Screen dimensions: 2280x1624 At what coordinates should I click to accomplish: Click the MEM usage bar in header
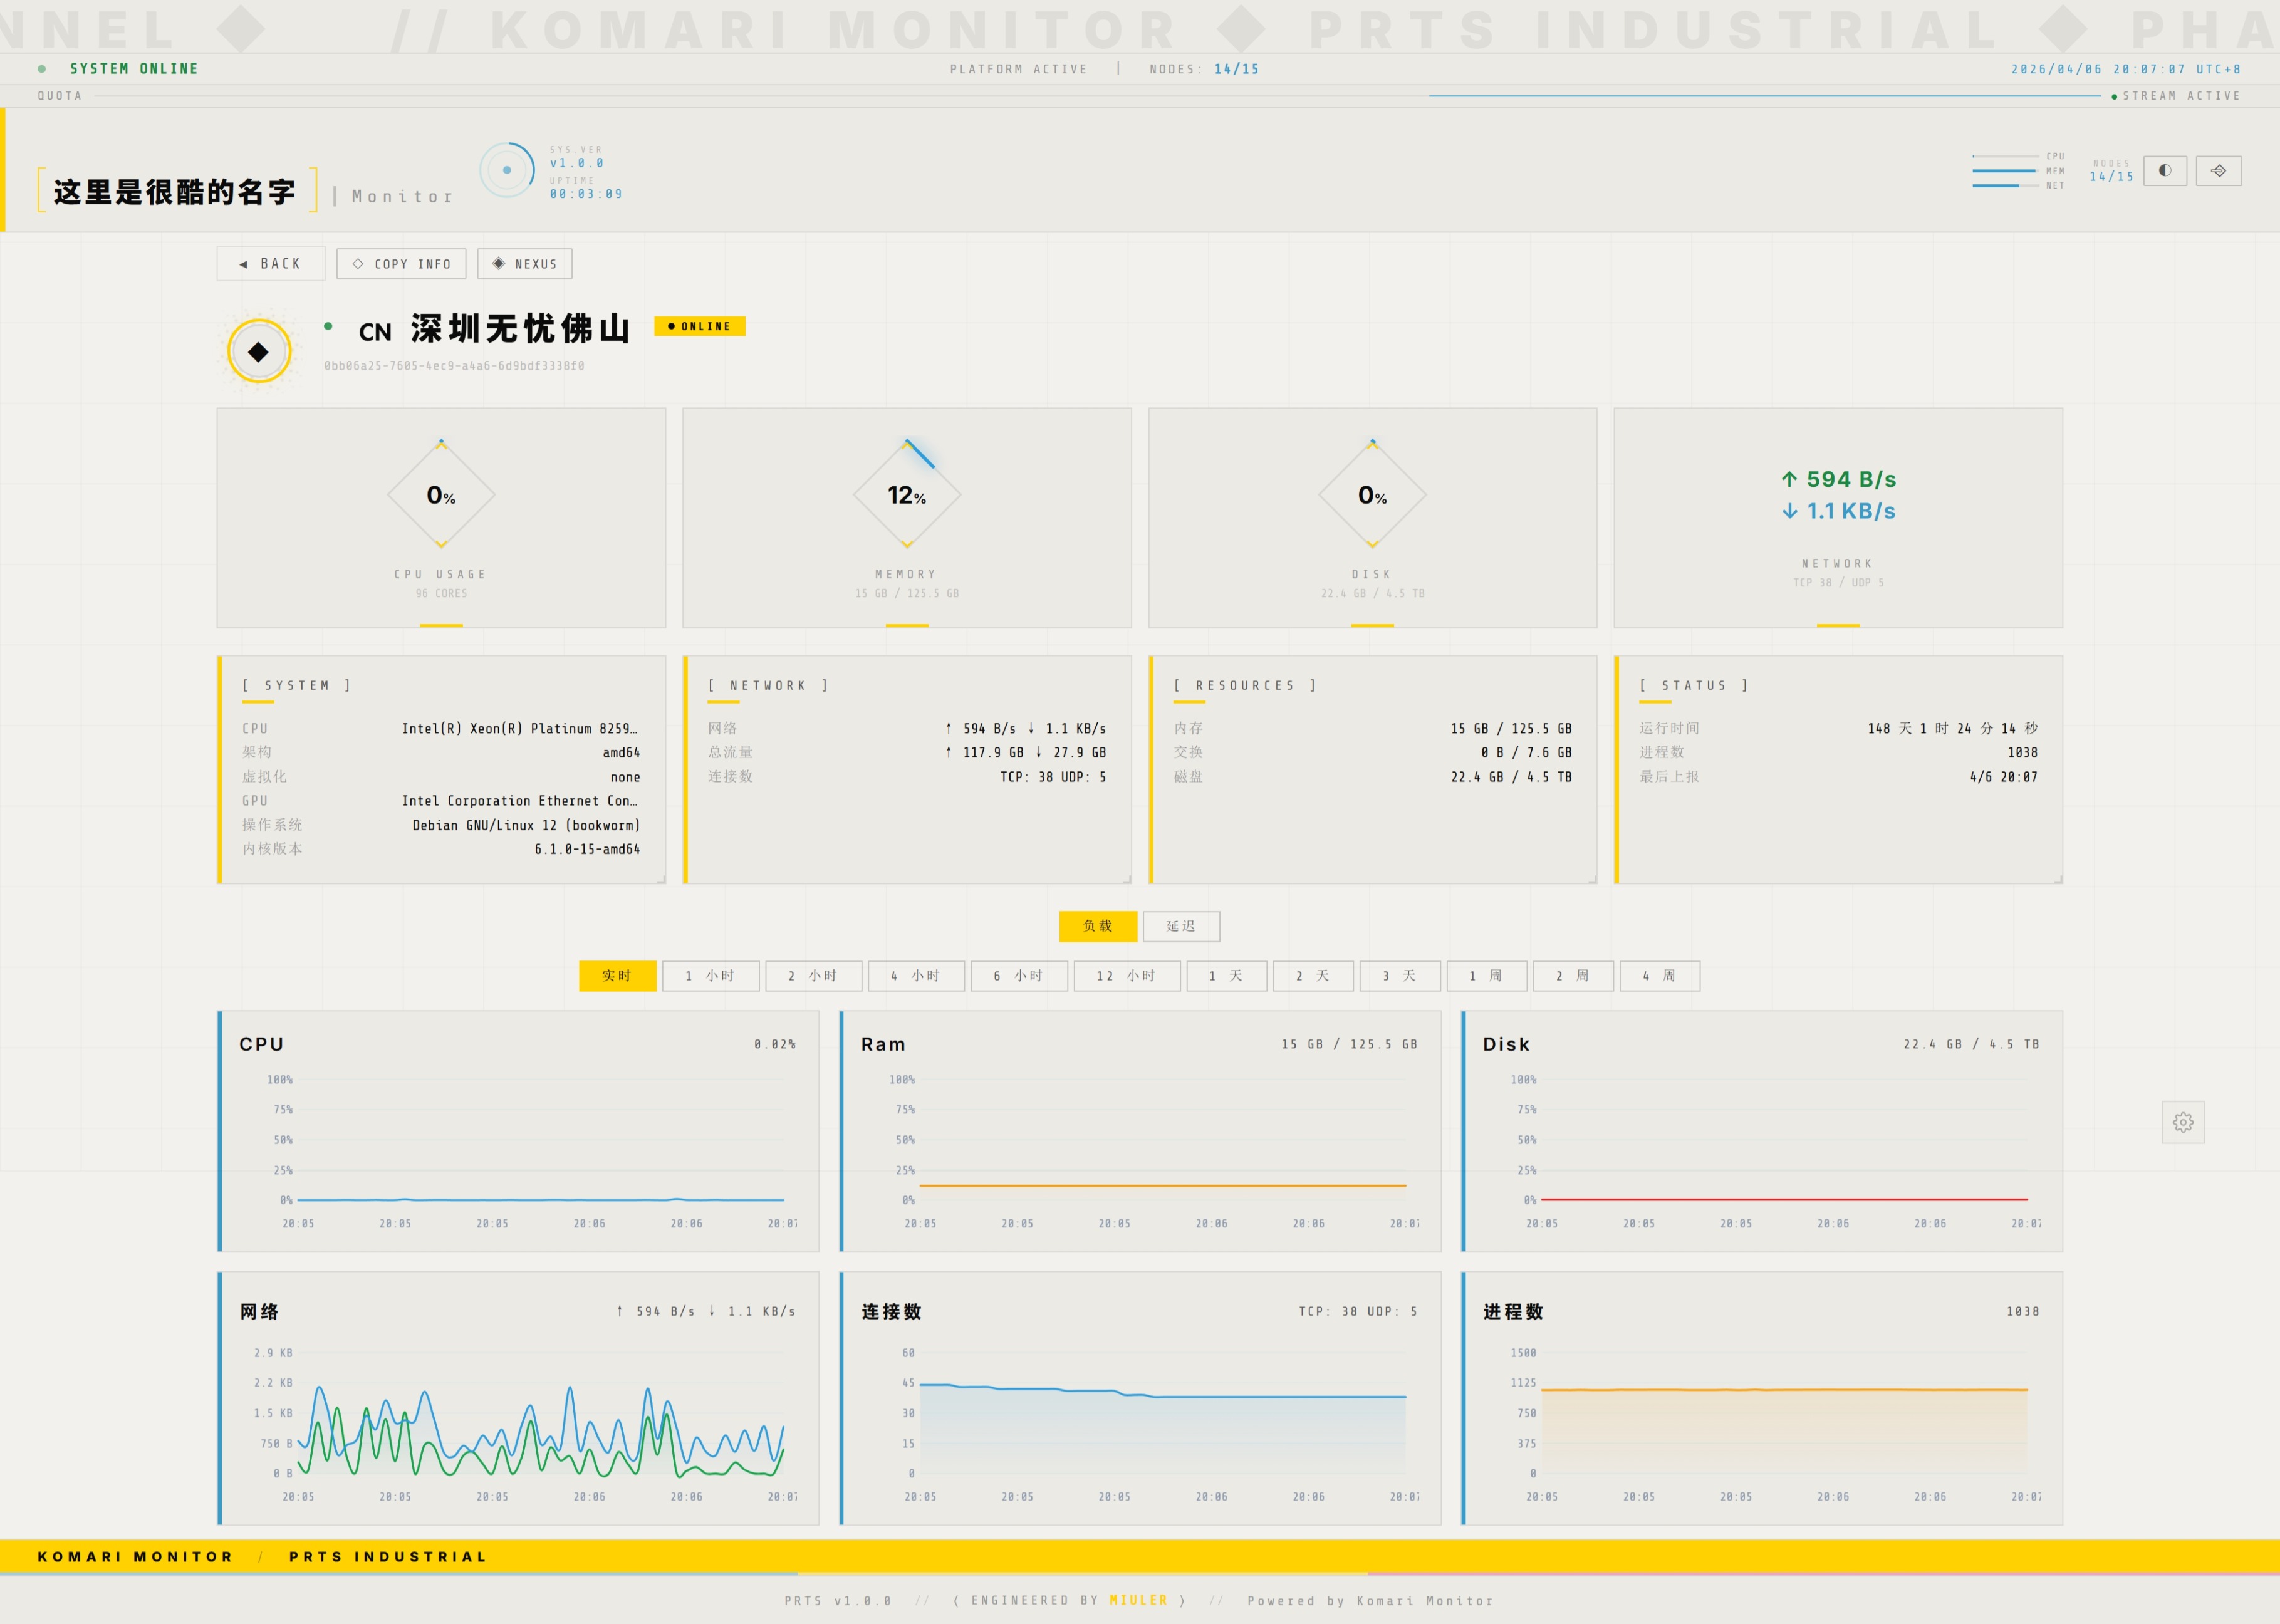click(2004, 171)
